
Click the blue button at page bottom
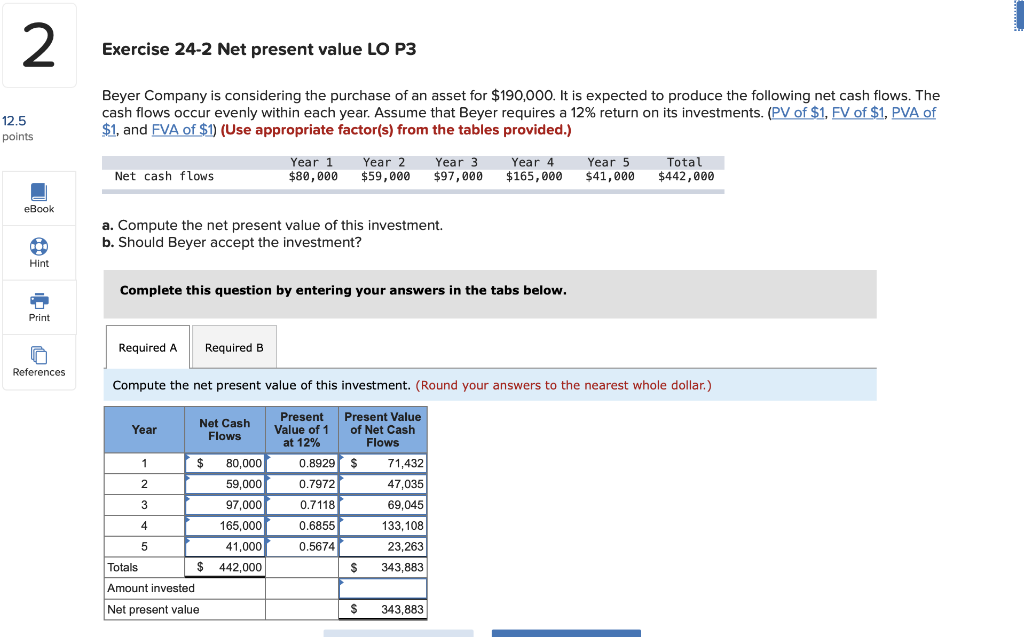(x=566, y=633)
